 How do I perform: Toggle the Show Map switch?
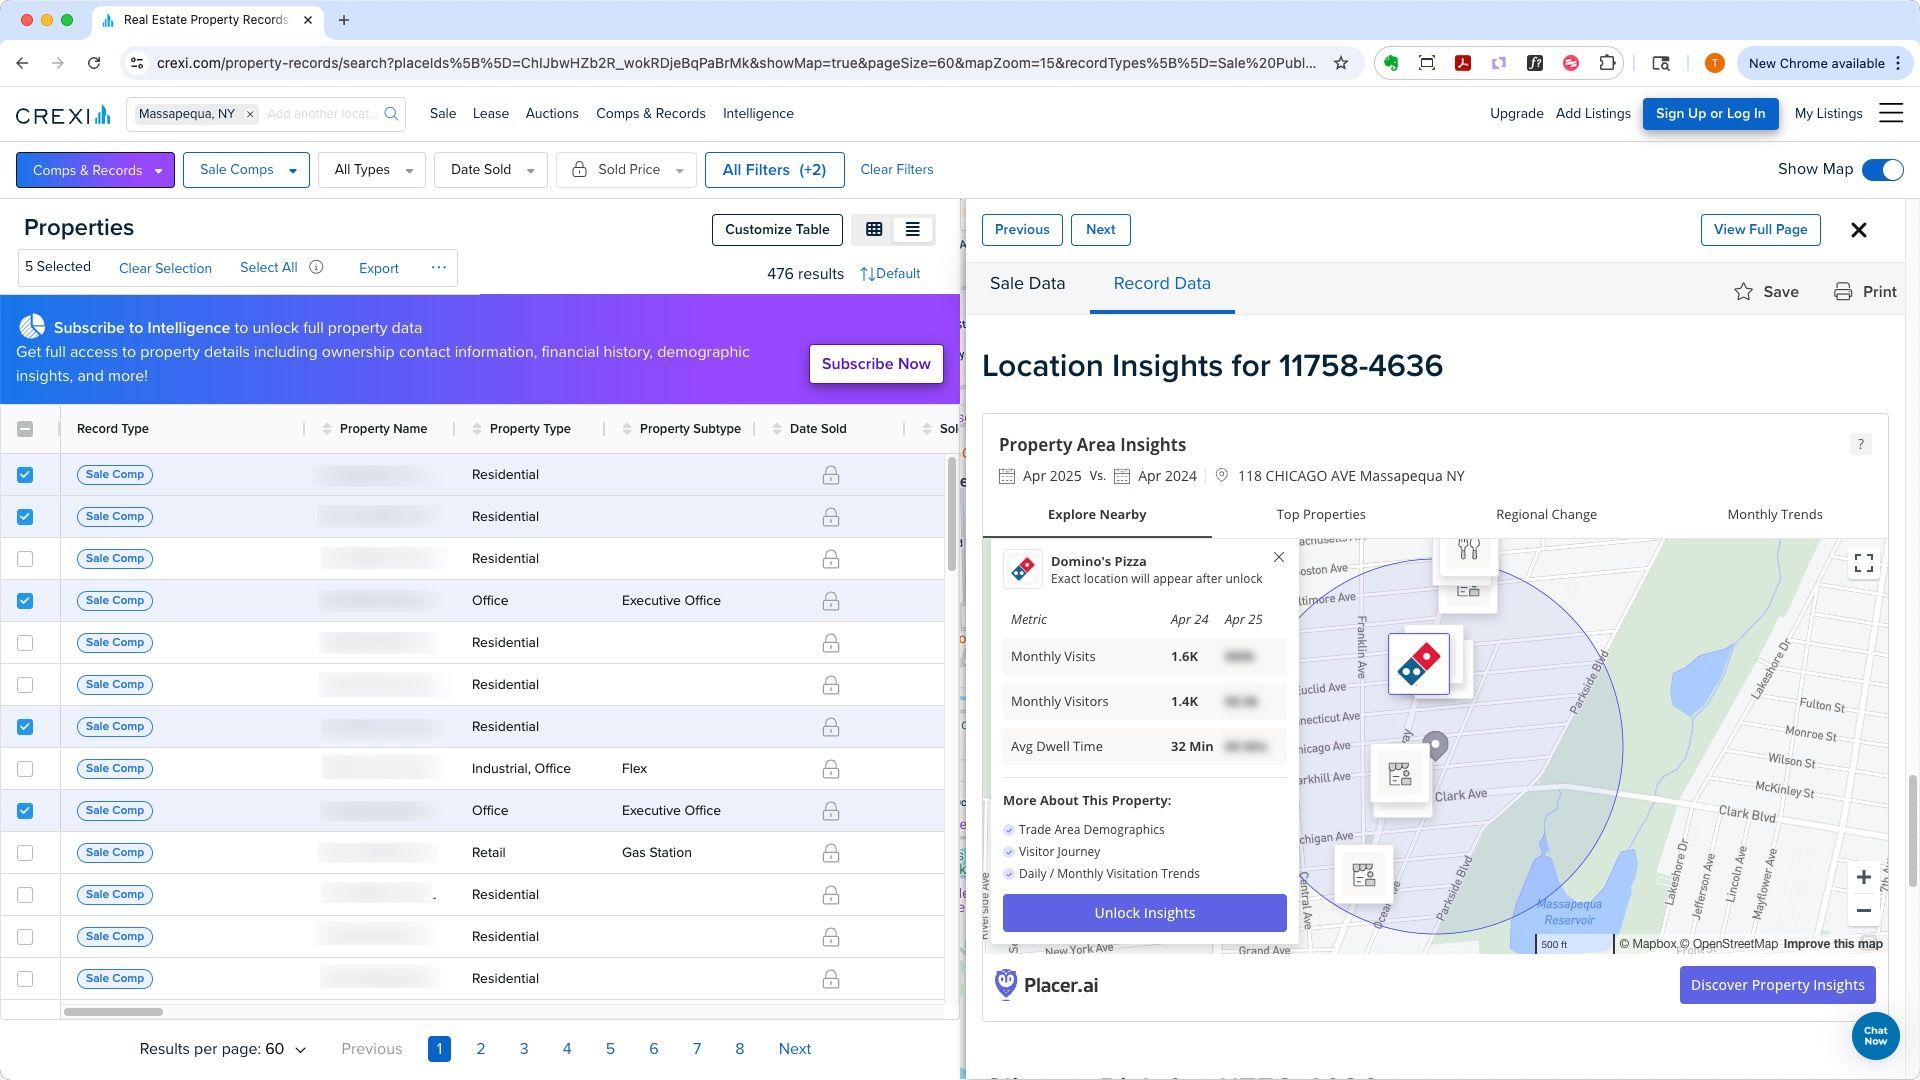coord(1882,170)
